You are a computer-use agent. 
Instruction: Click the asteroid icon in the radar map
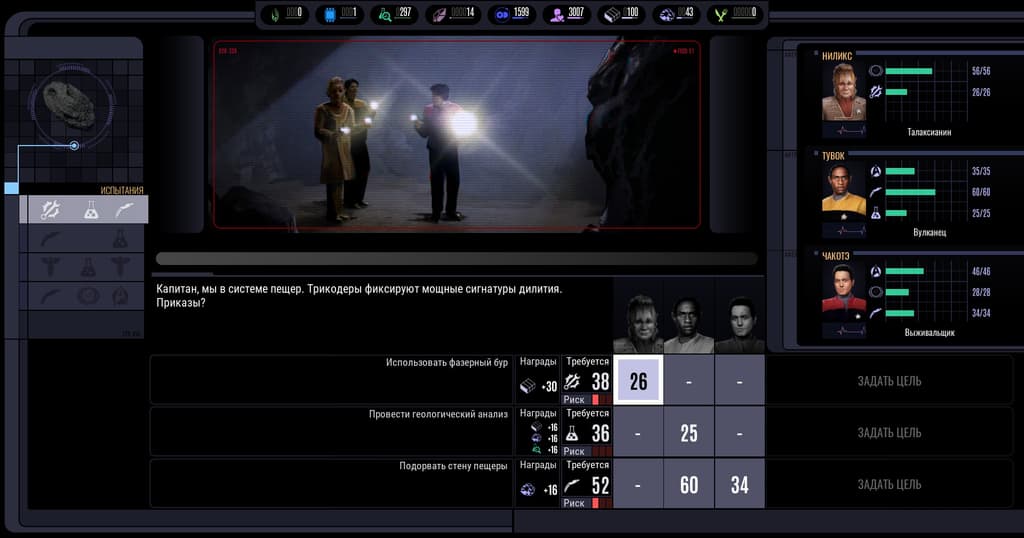[x=69, y=105]
